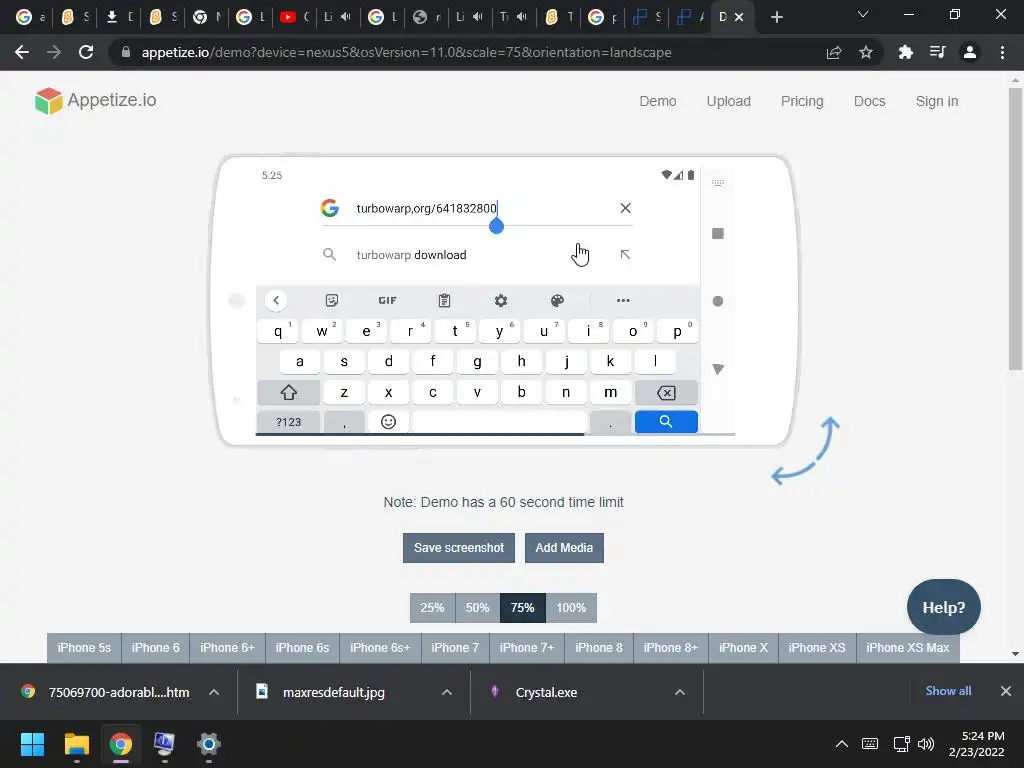This screenshot has height=768, width=1024.
Task: Share this page from the address bar
Action: click(x=834, y=52)
